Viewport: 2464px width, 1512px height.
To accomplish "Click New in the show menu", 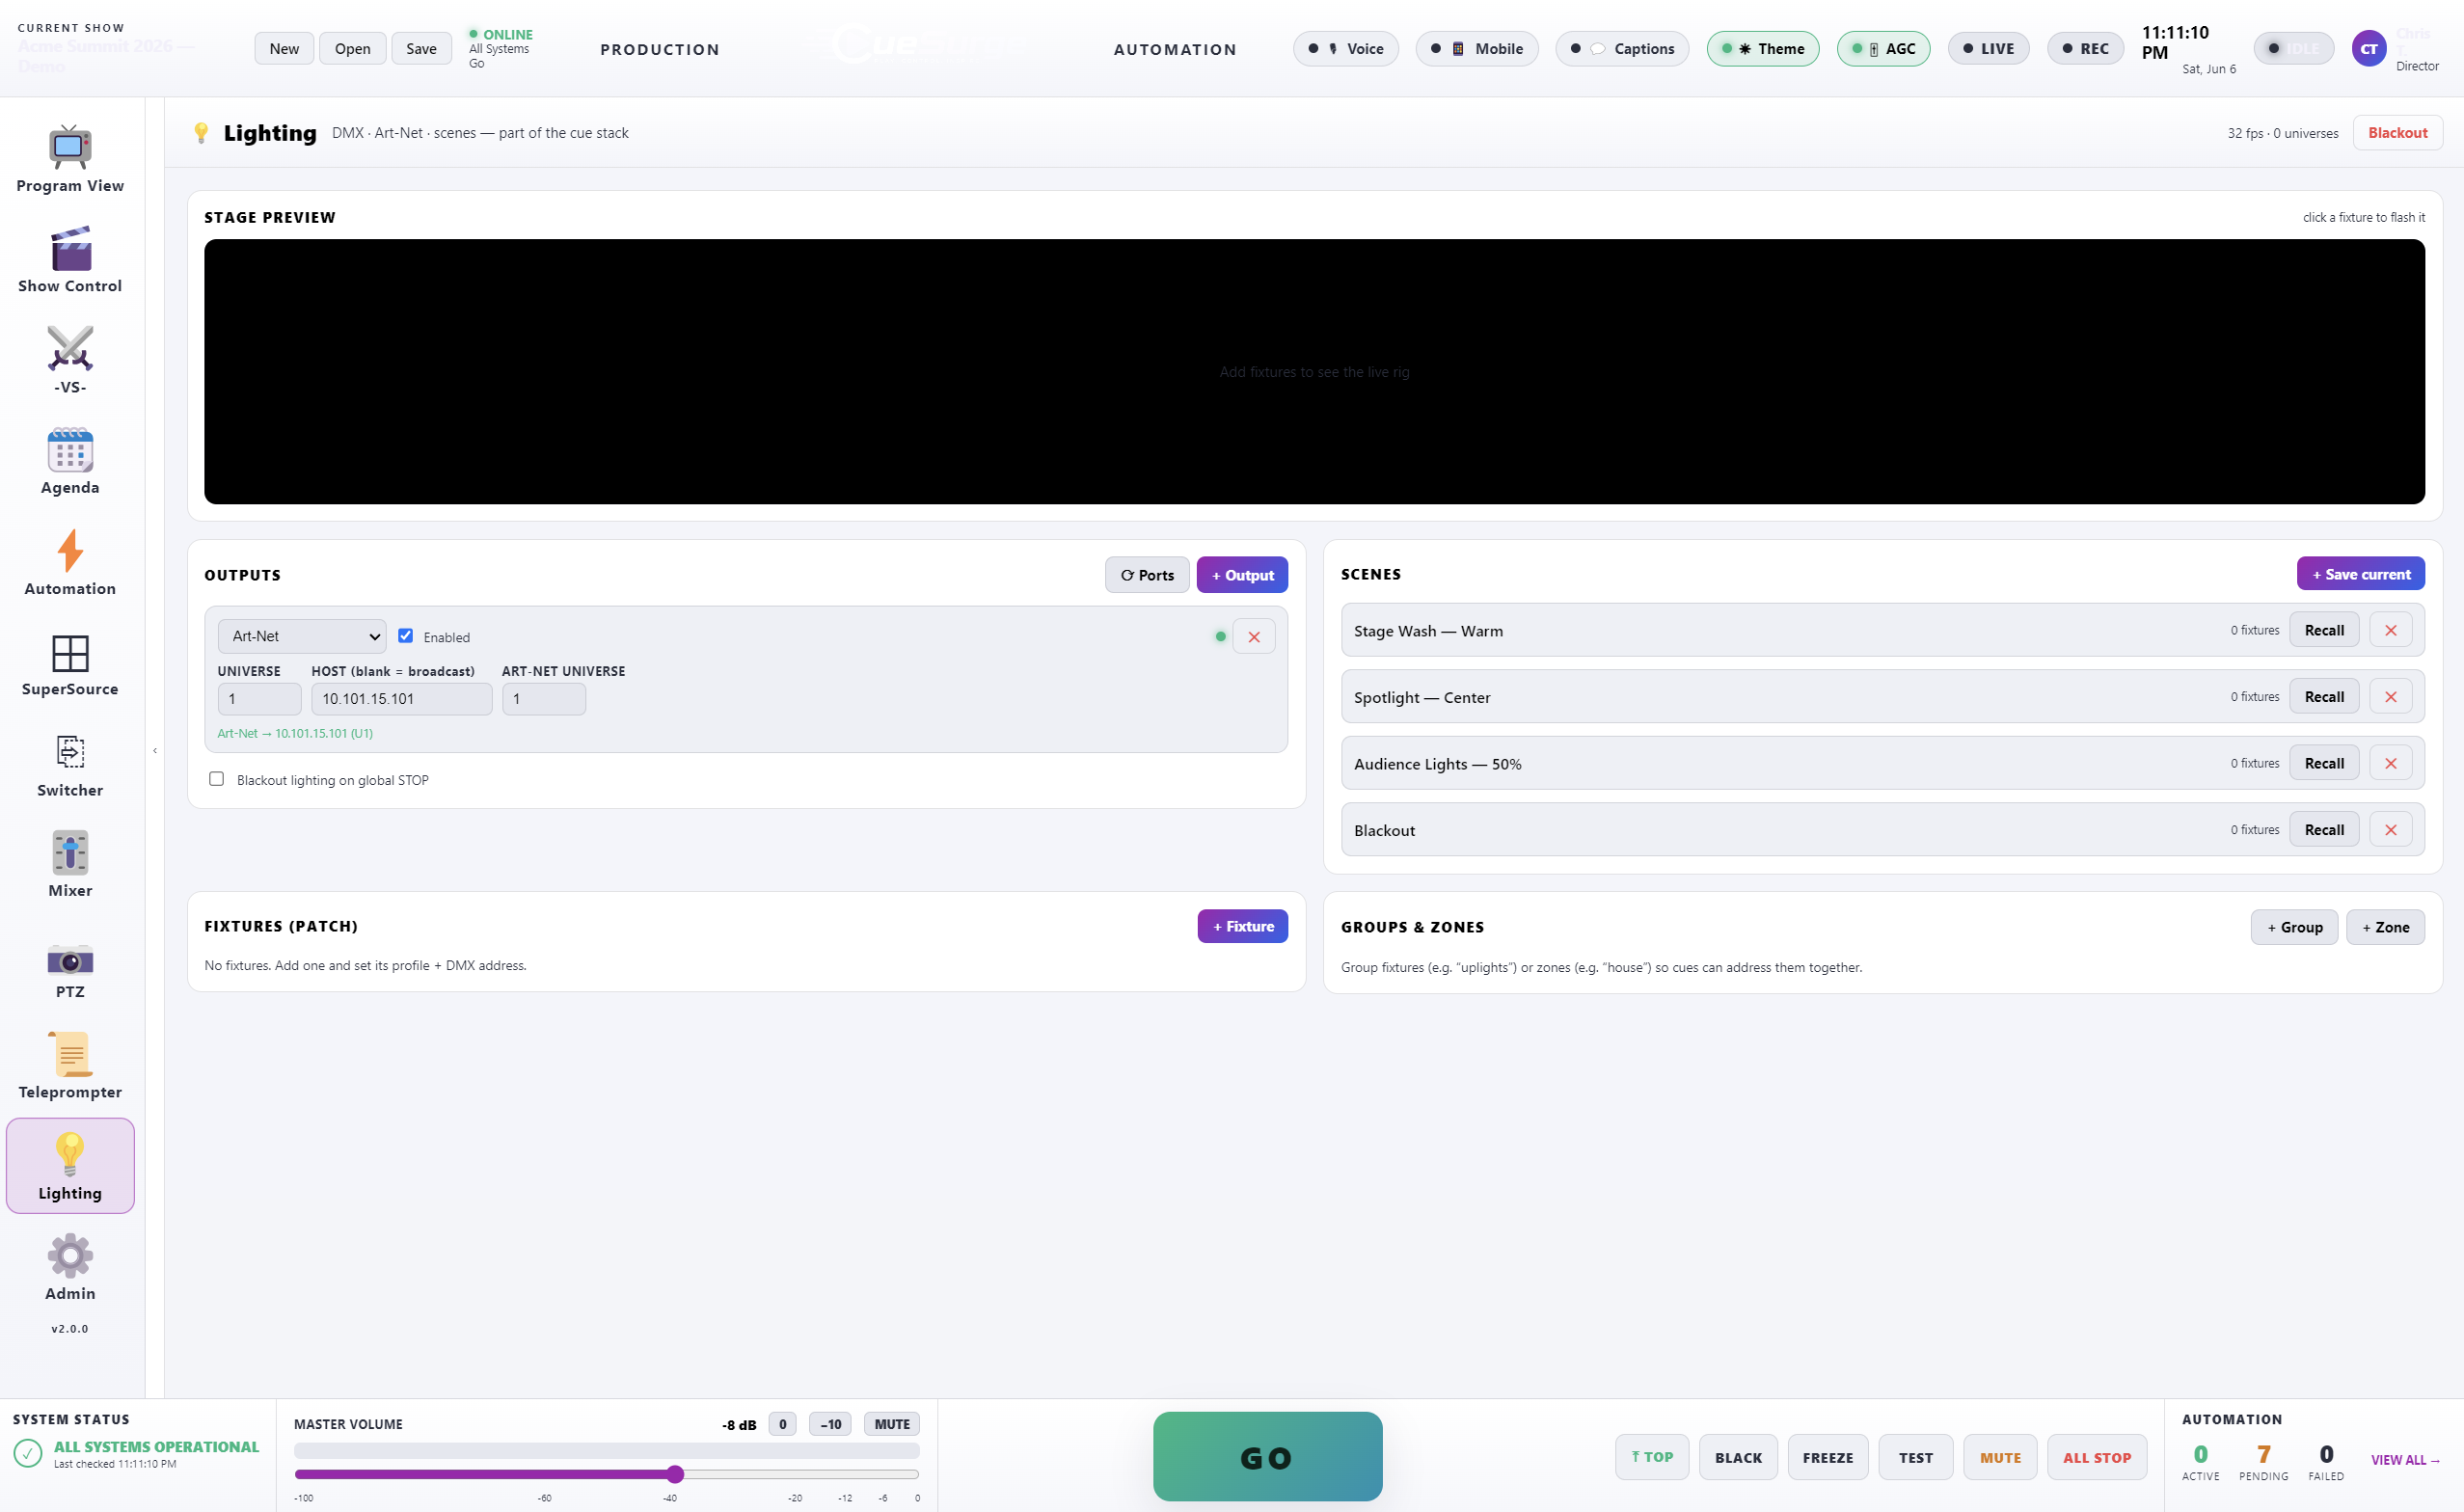I will point(284,48).
